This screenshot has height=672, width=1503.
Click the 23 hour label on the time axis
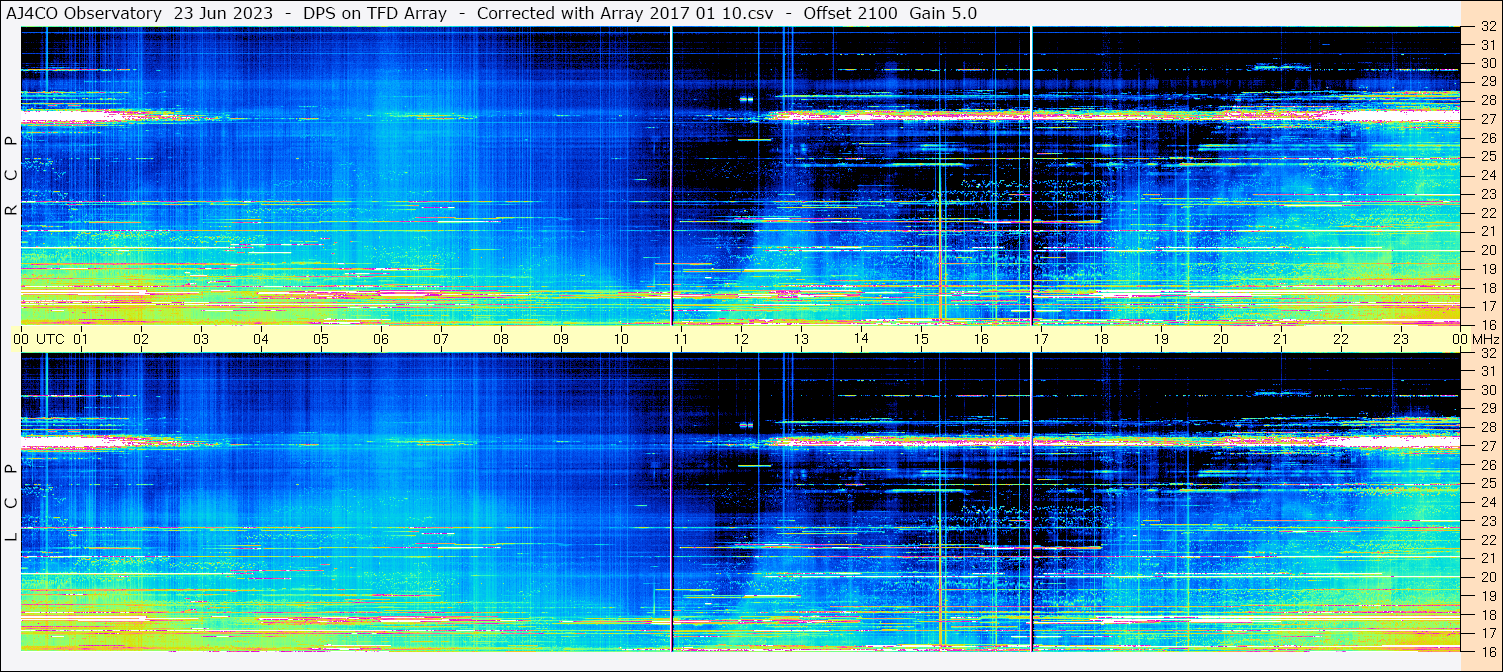[1401, 339]
